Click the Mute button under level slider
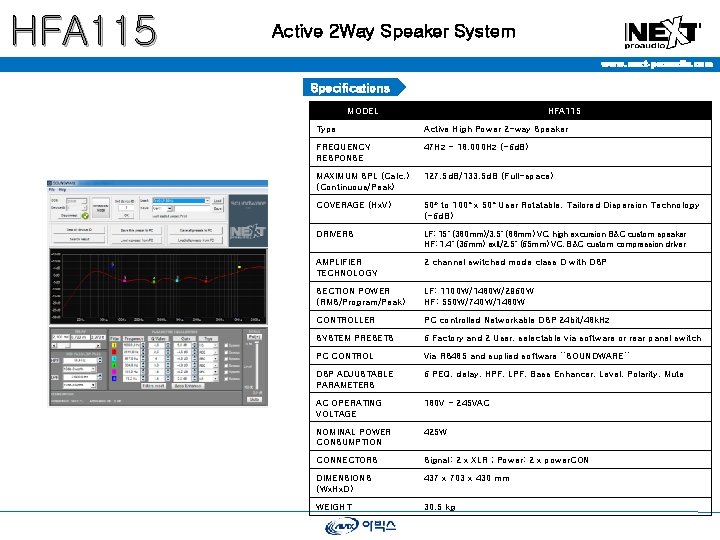Screen dimensions: 720x540 pyautogui.click(x=254, y=399)
